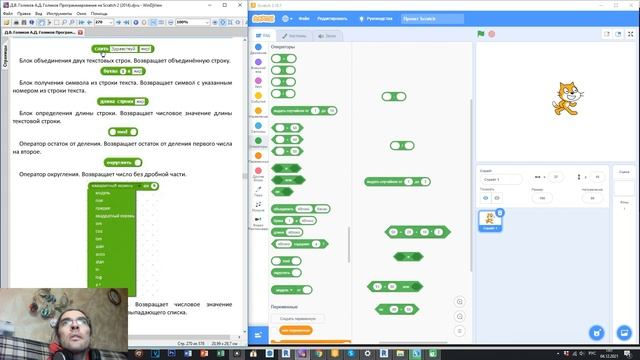Zoom in the Scratch script workspace

pos(460,302)
